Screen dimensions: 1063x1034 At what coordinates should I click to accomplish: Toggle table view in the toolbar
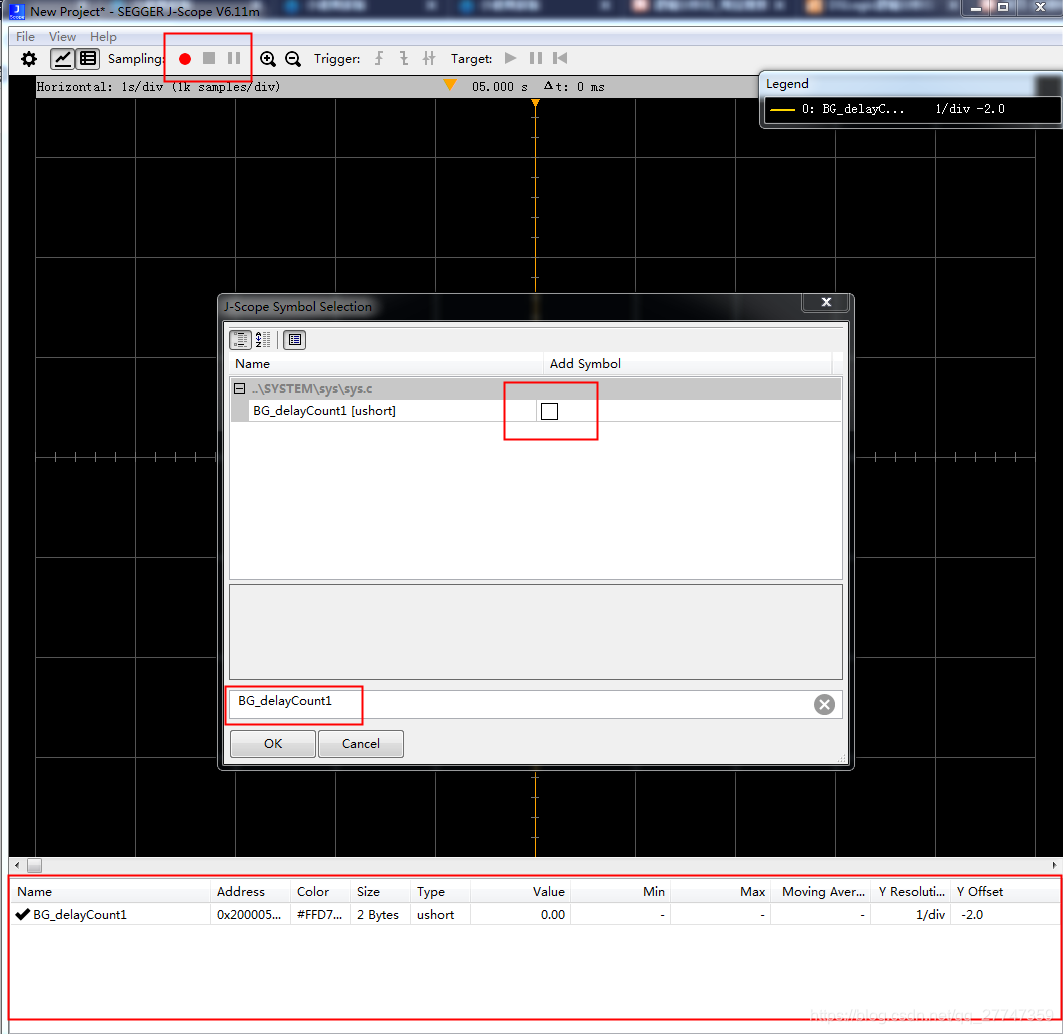(x=87, y=58)
